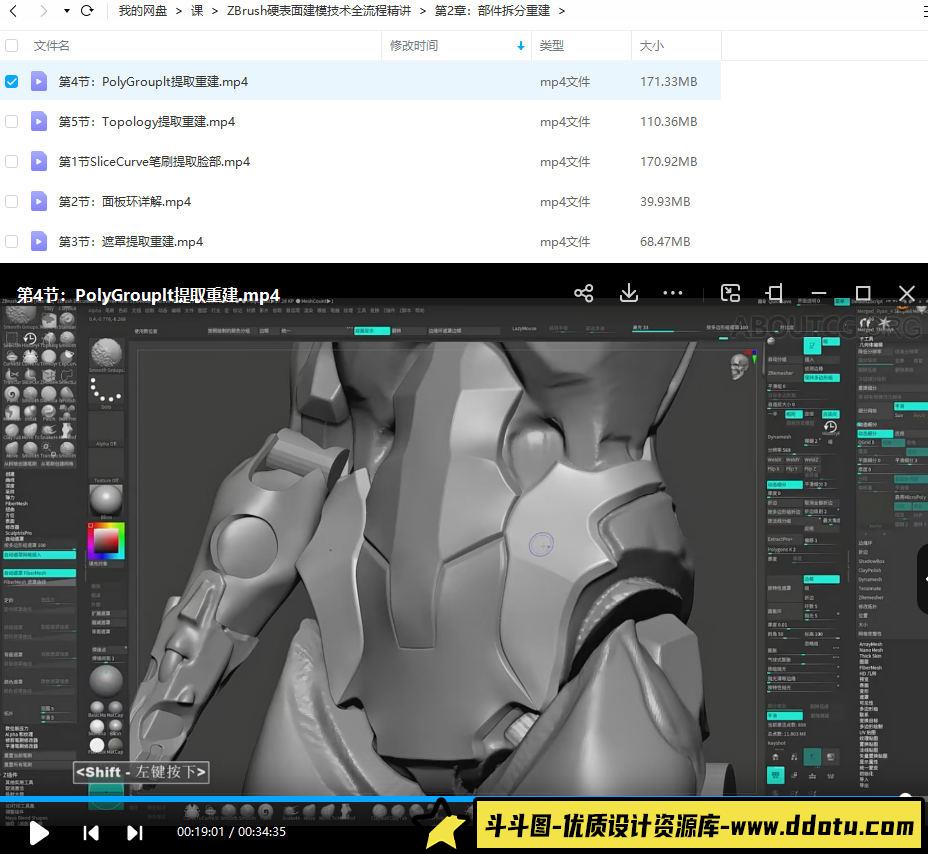Expand the side panel handle on right edge
This screenshot has width=928, height=854.
click(923, 579)
